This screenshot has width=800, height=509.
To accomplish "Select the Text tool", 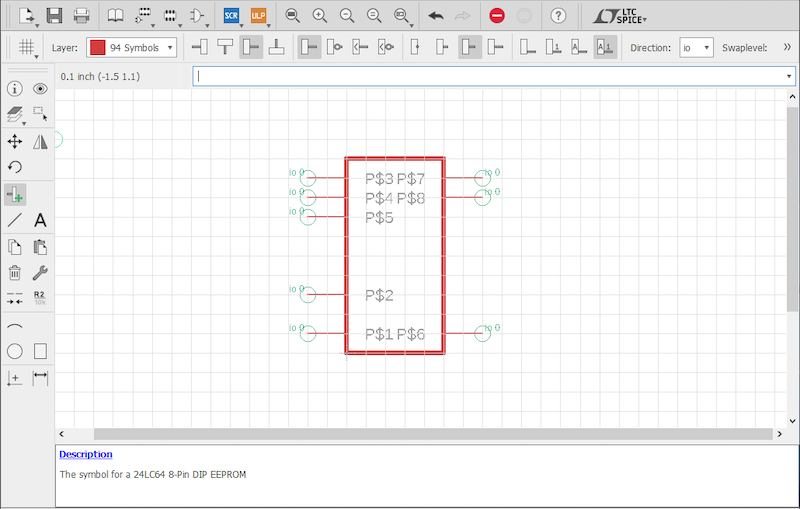I will 40,220.
